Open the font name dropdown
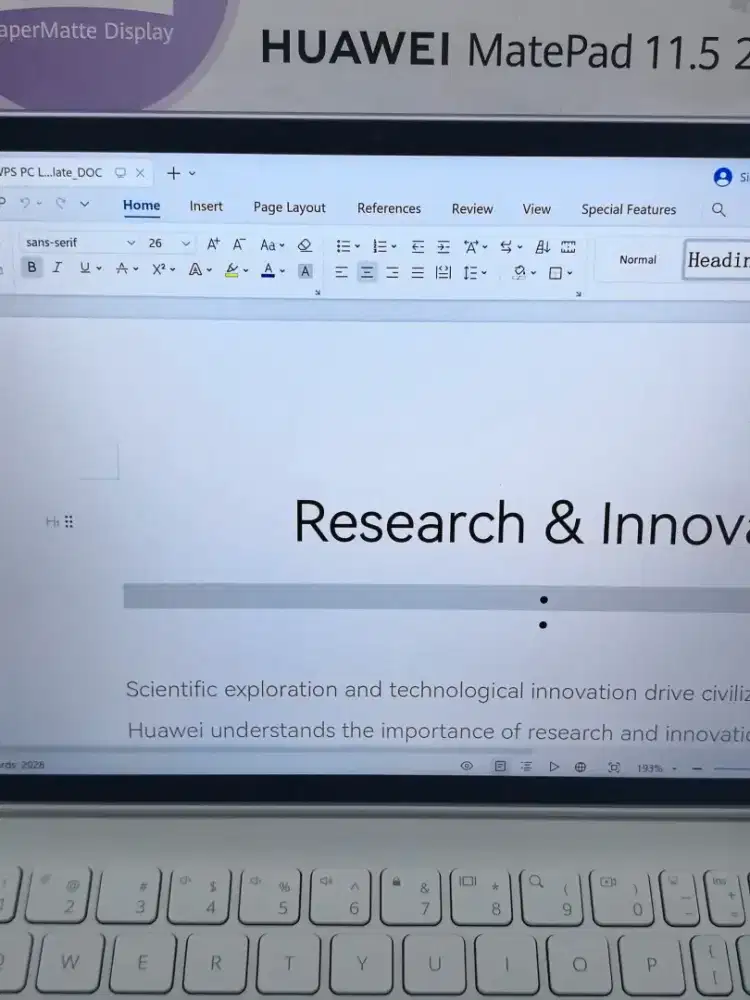750x1000 pixels. tap(131, 243)
